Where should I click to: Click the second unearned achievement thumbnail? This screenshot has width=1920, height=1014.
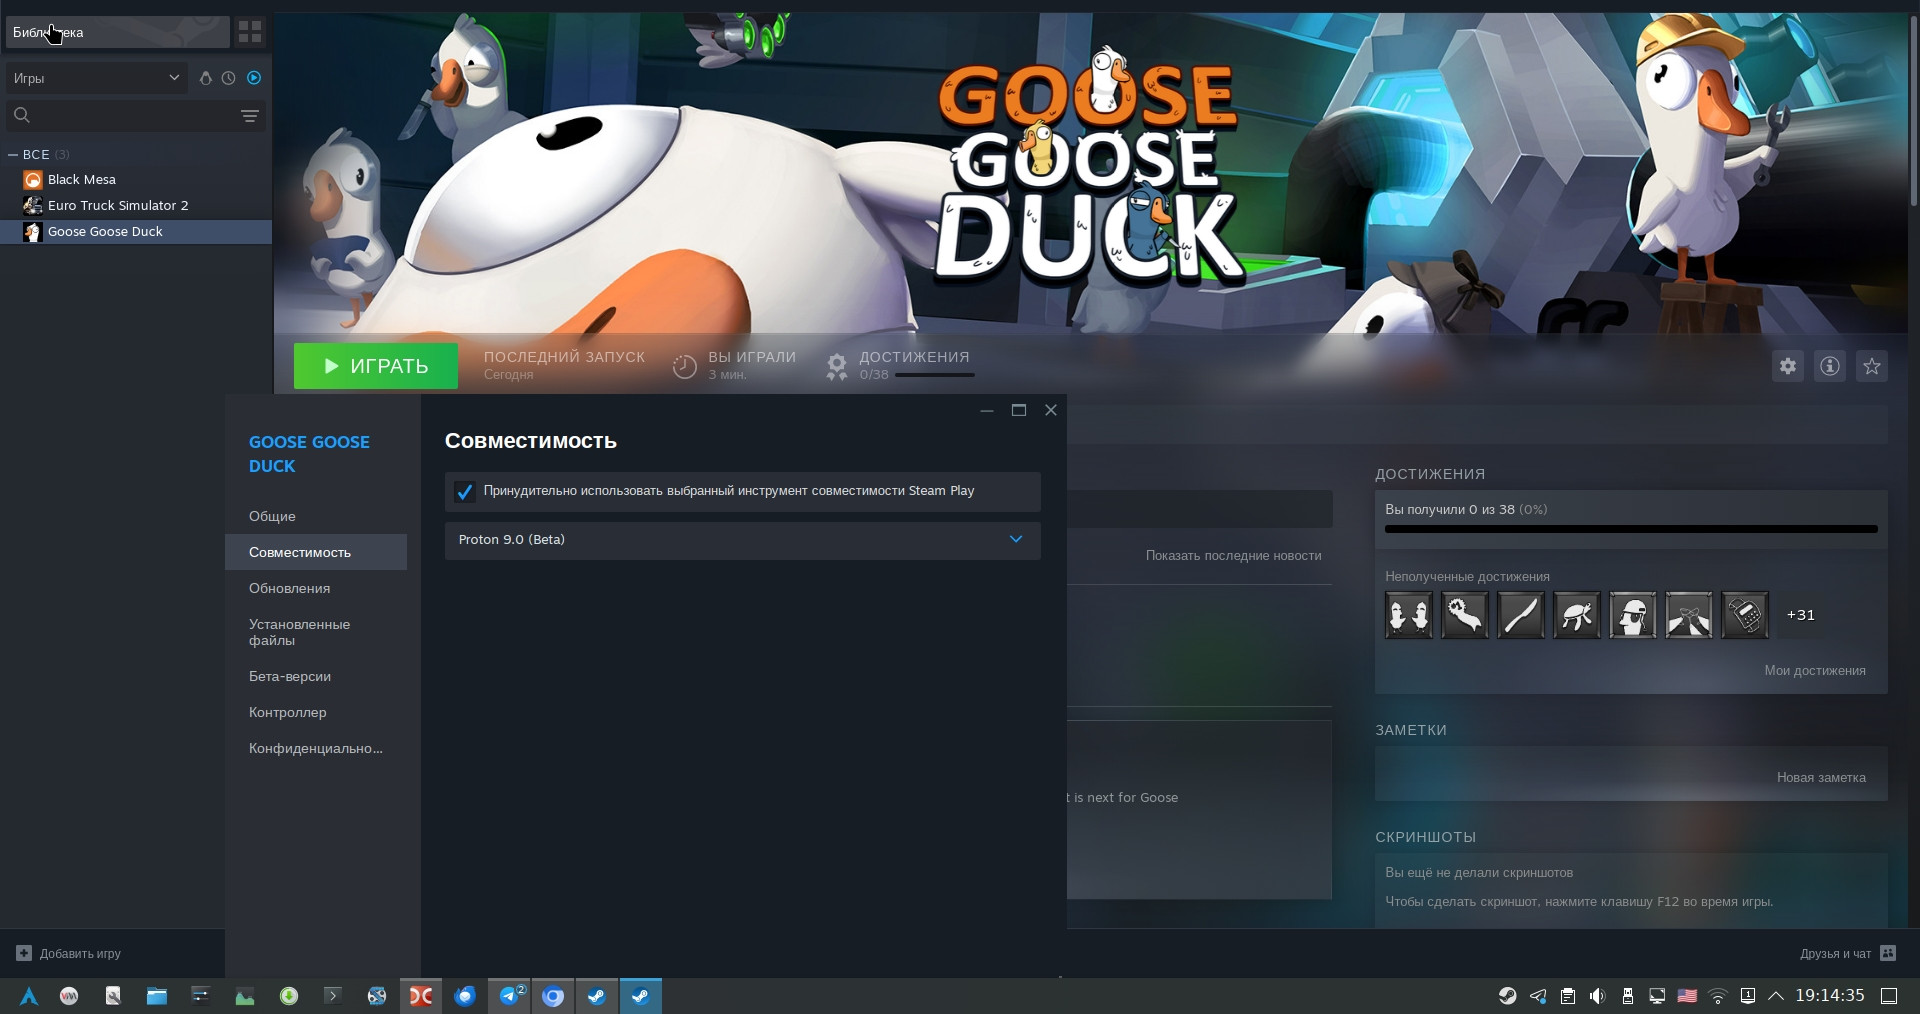point(1465,615)
